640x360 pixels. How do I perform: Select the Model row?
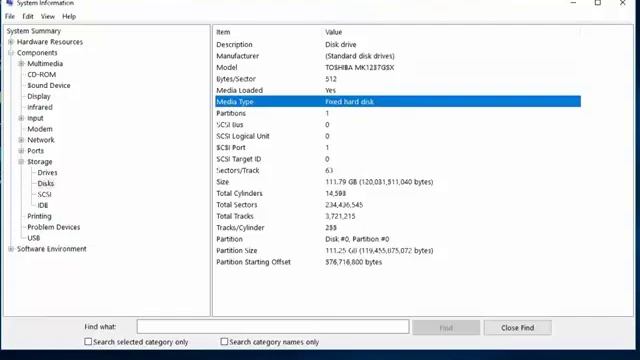click(398, 67)
